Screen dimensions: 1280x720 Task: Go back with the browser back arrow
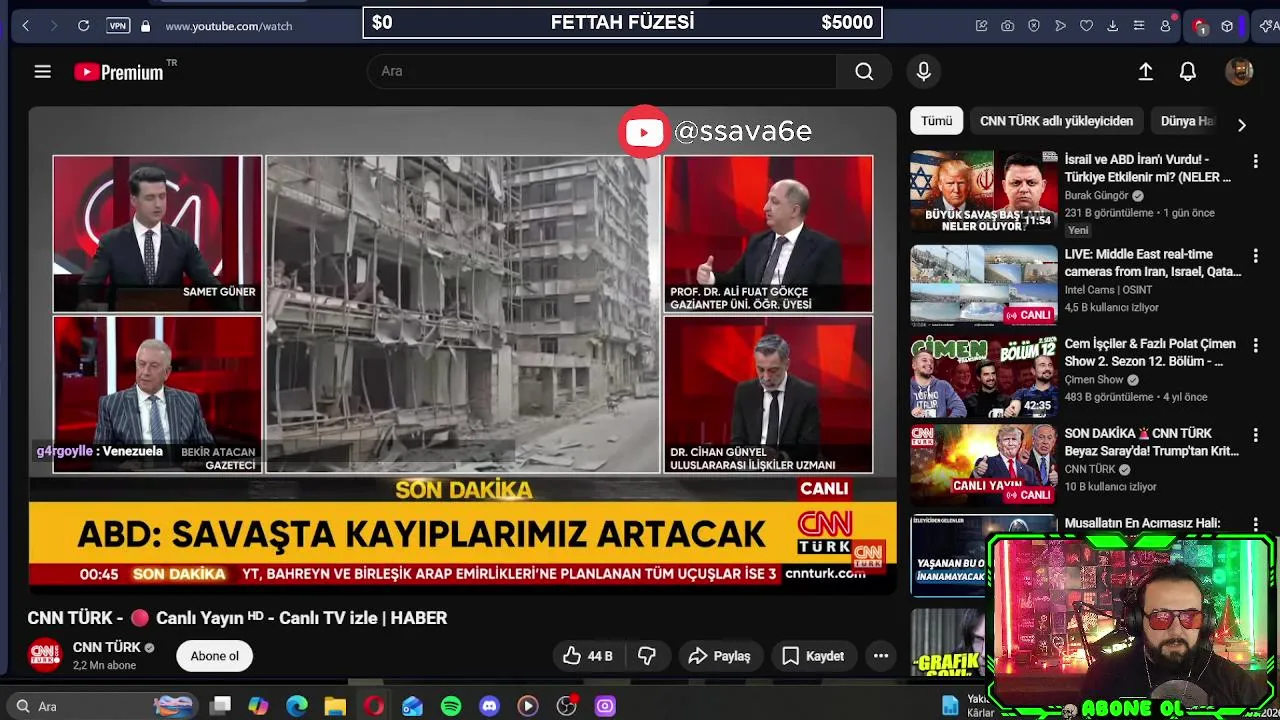tap(26, 26)
